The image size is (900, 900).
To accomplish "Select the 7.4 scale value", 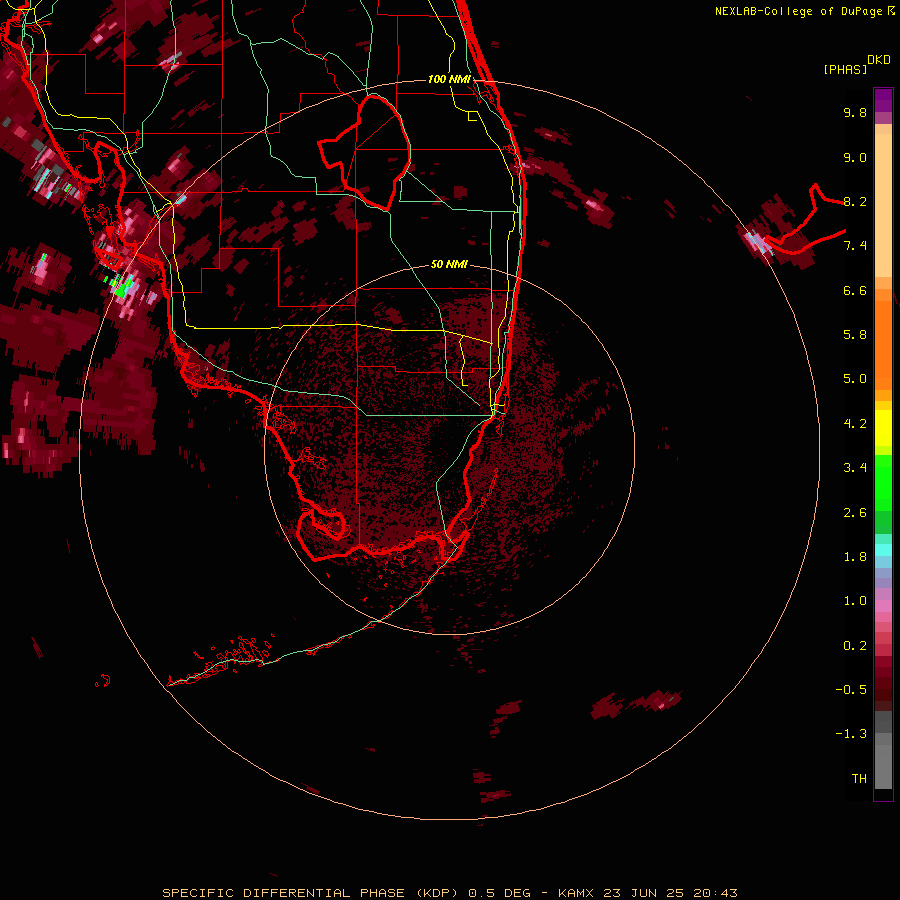I will [855, 246].
